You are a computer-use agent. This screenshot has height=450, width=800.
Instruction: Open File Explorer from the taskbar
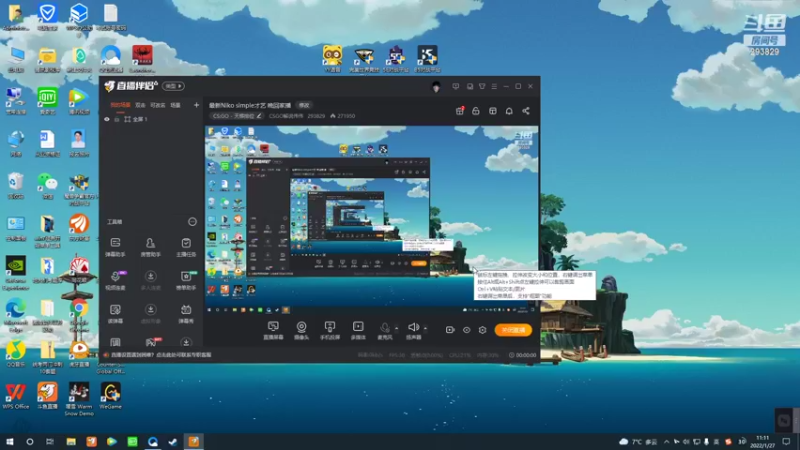pos(71,441)
